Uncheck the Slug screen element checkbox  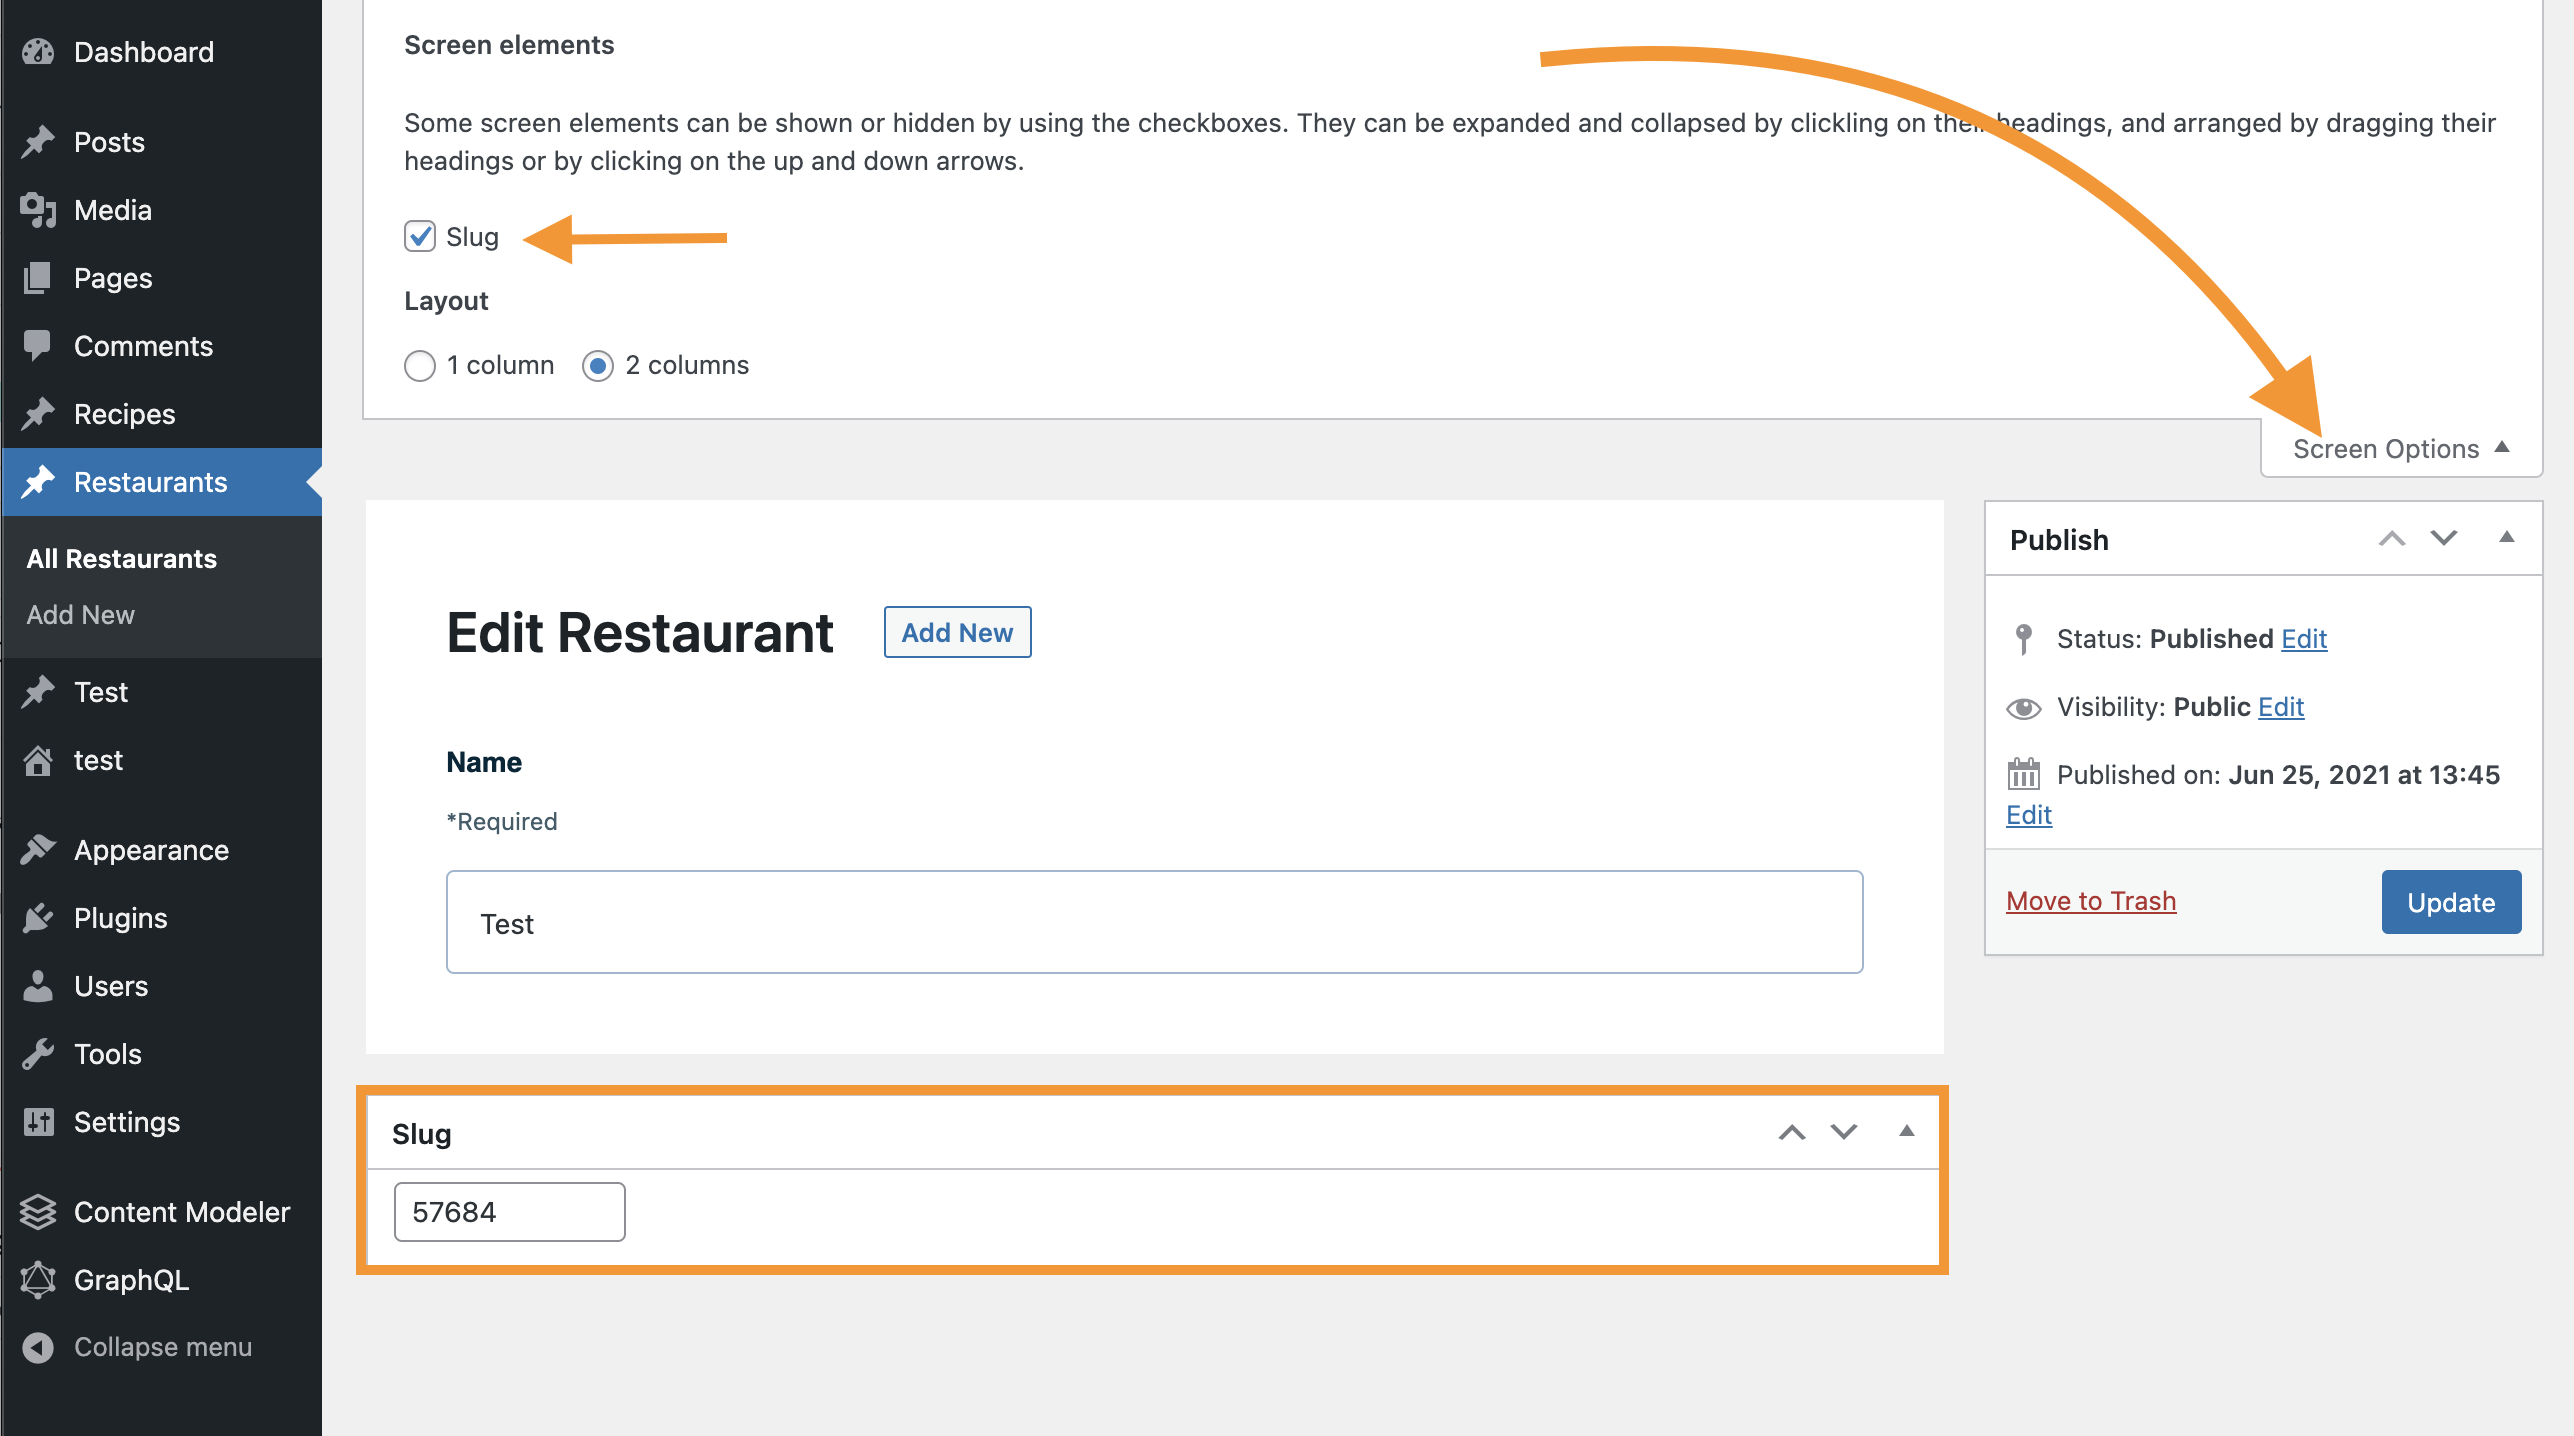pyautogui.click(x=420, y=237)
